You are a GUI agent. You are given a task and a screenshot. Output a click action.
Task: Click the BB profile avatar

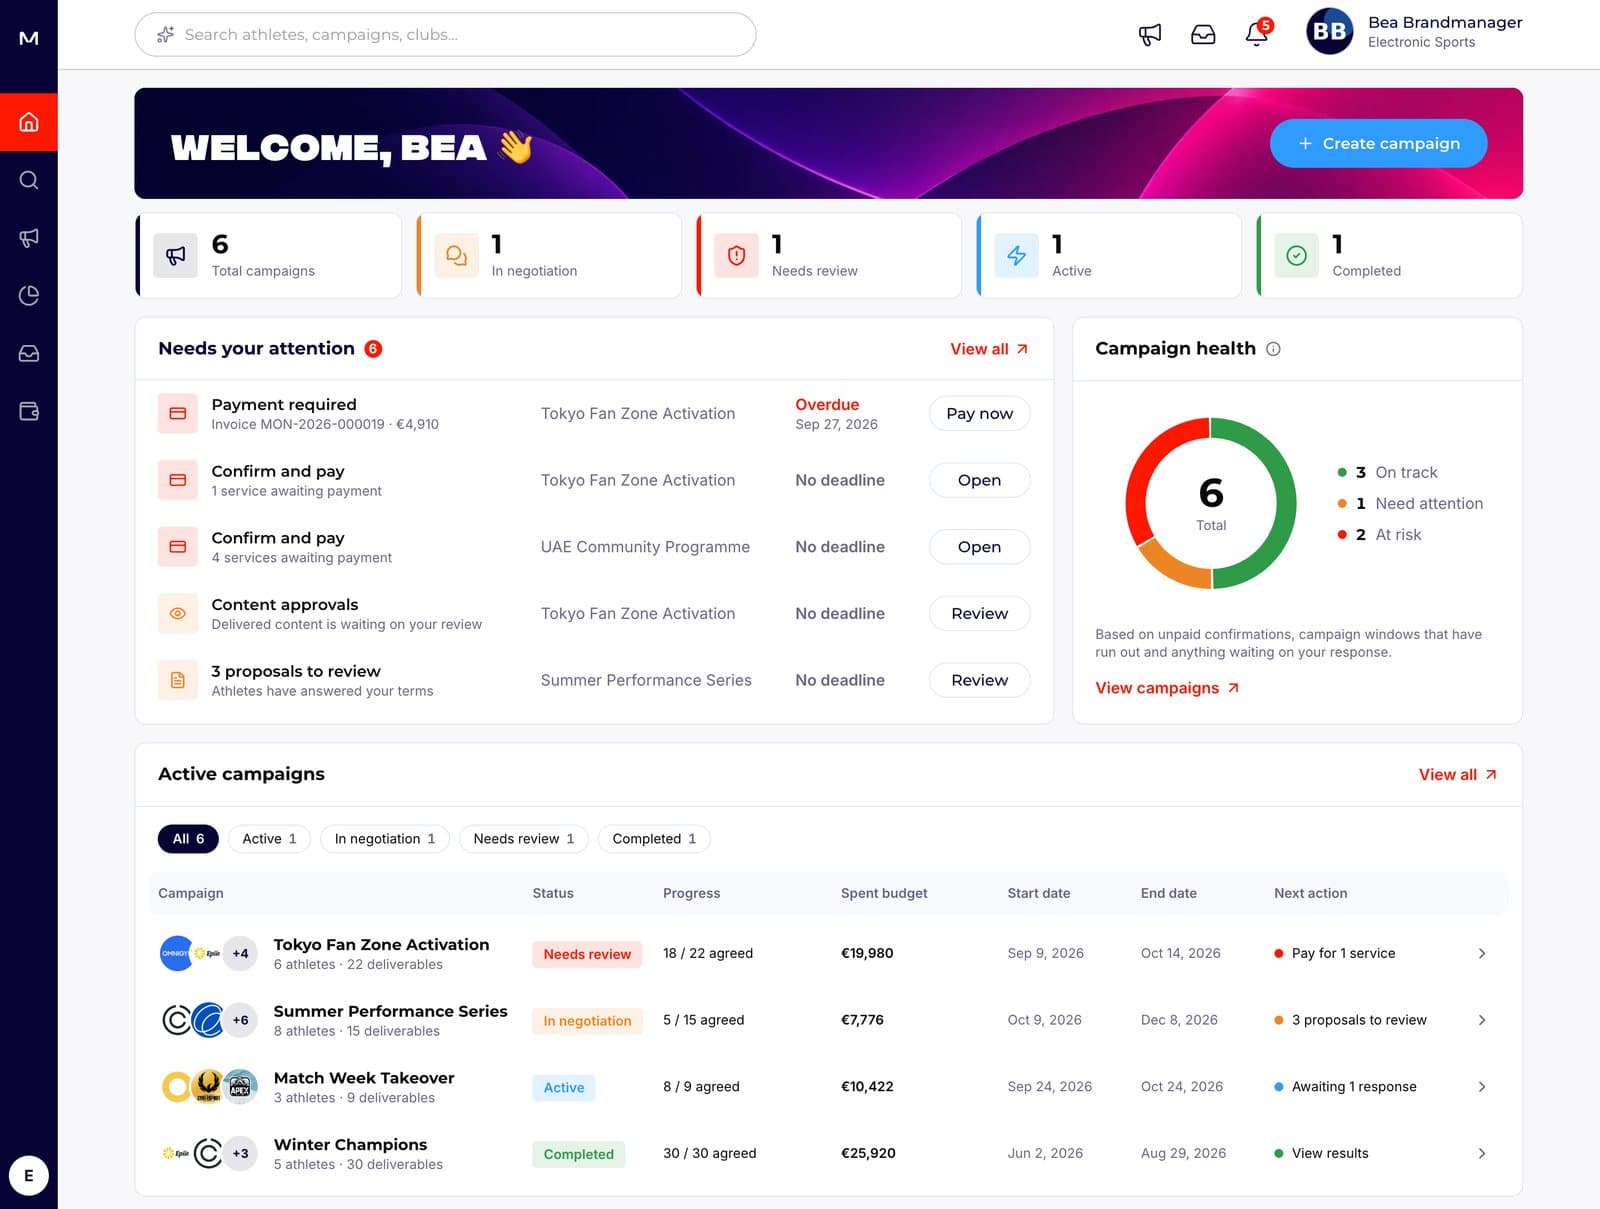pyautogui.click(x=1329, y=31)
